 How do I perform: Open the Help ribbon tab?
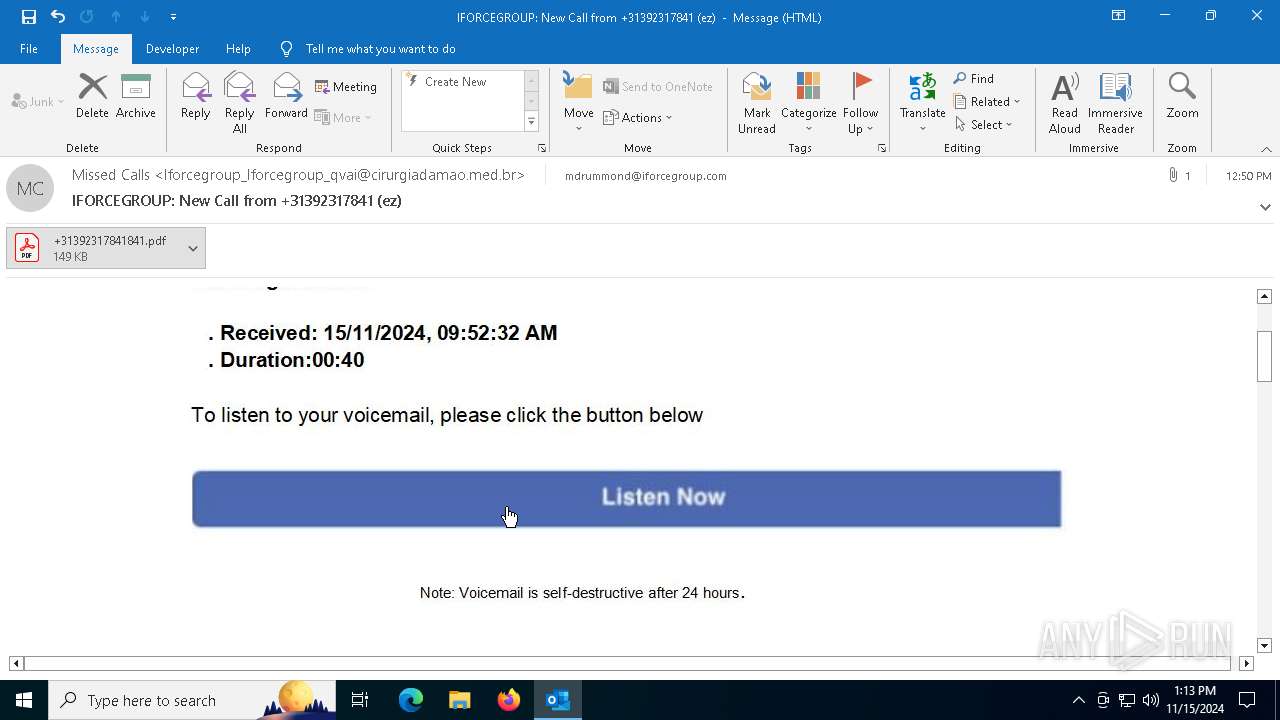238,49
